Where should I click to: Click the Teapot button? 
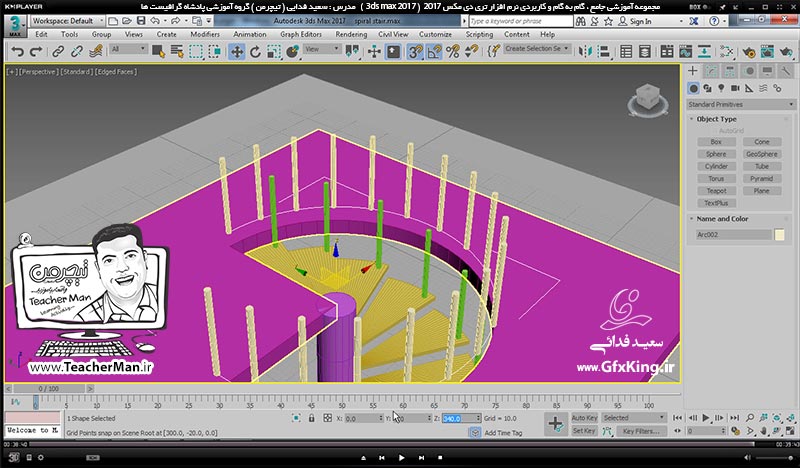point(716,191)
